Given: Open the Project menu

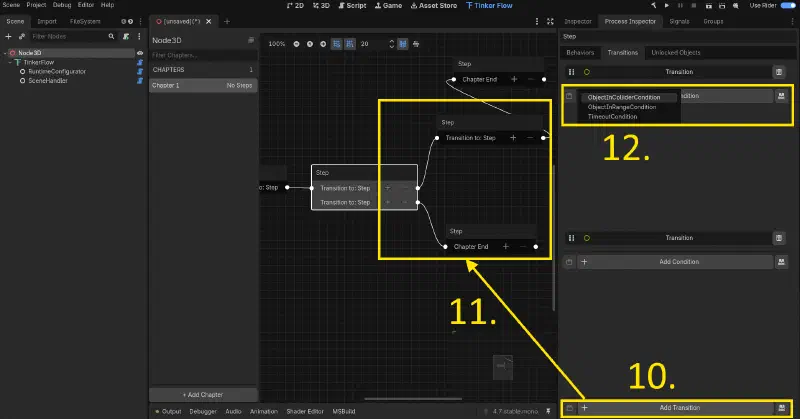Looking at the screenshot, I should pos(36,5).
